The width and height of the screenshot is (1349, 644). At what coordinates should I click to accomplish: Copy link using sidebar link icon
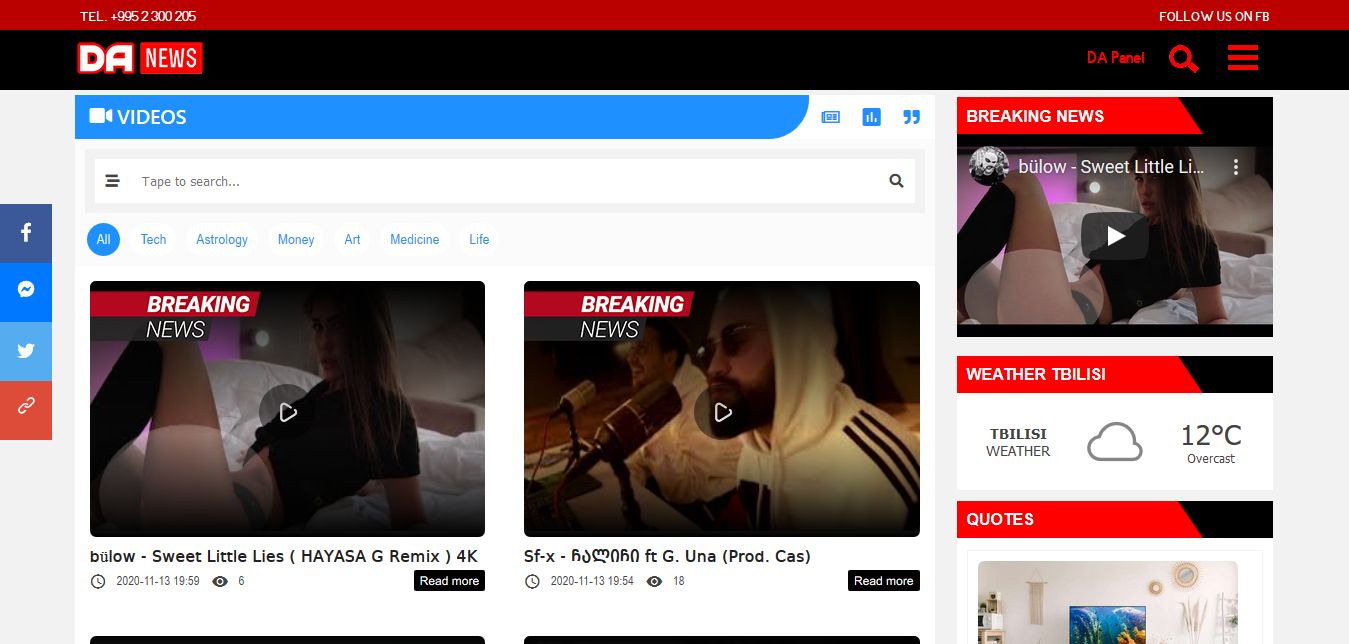tap(26, 410)
